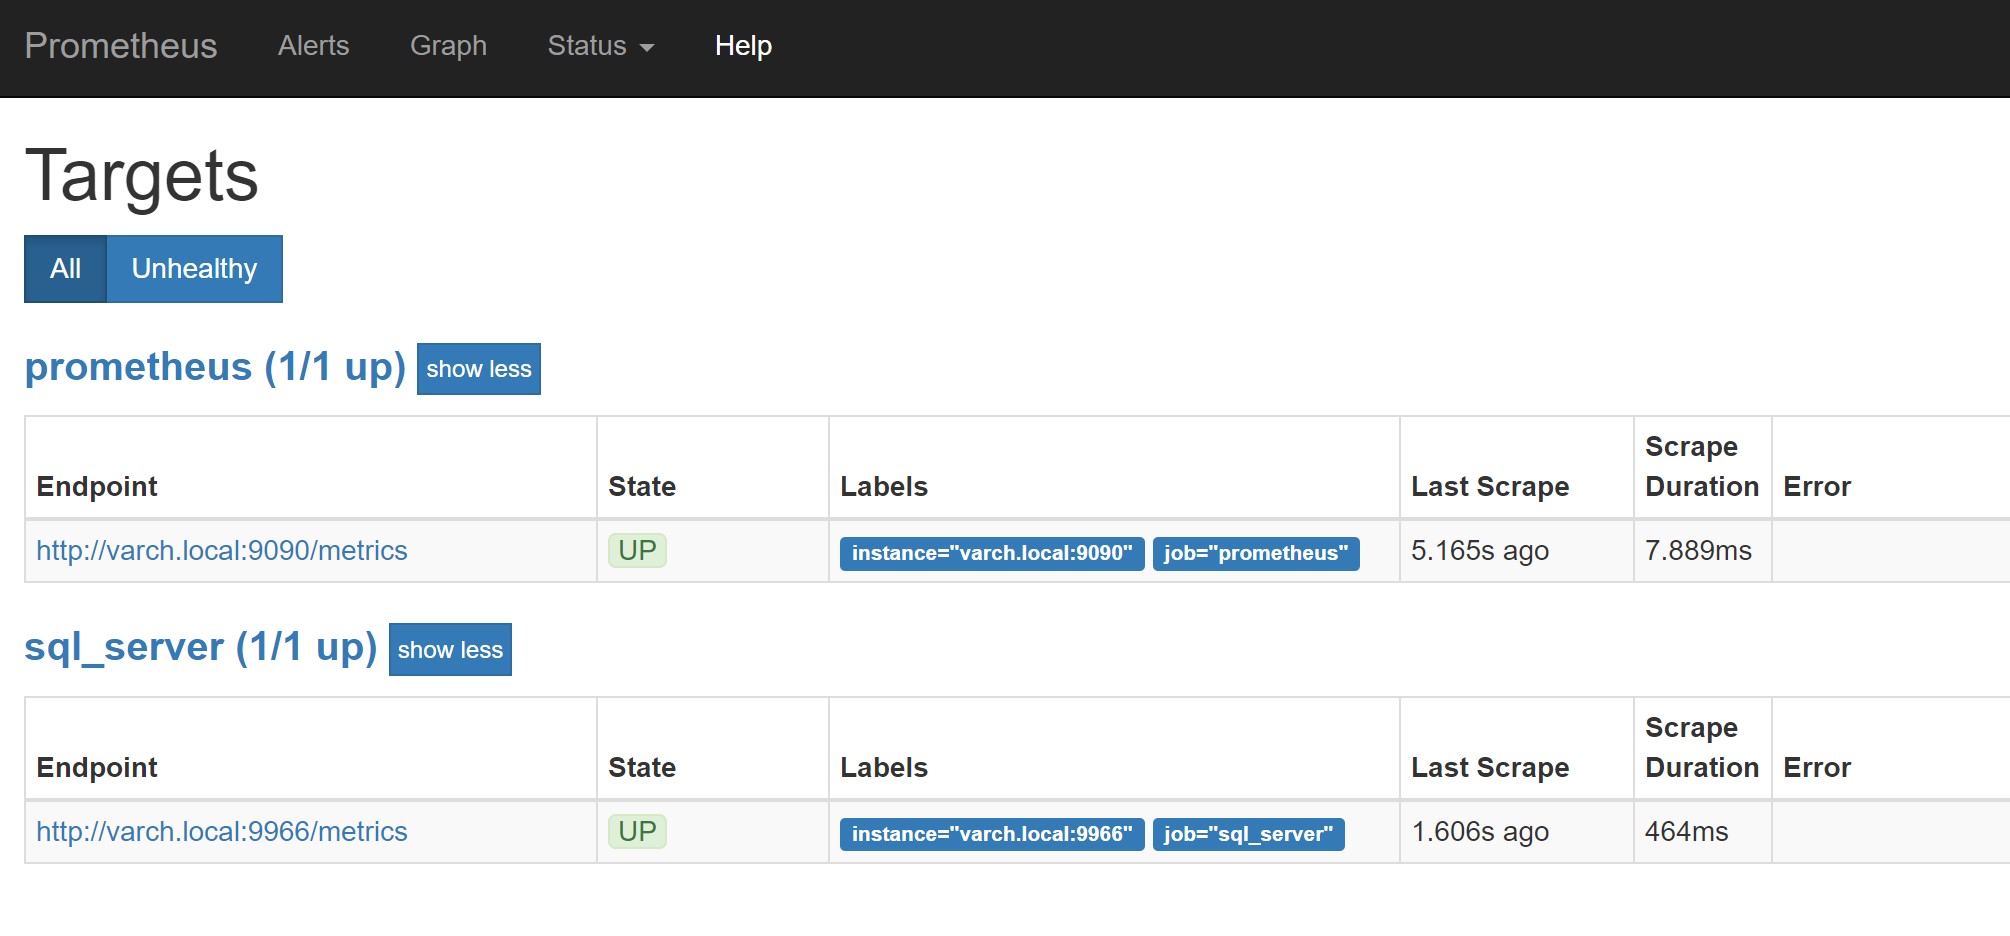The height and width of the screenshot is (936, 2010).
Task: Click the sql_server (1/1 up) heading
Action: click(201, 647)
